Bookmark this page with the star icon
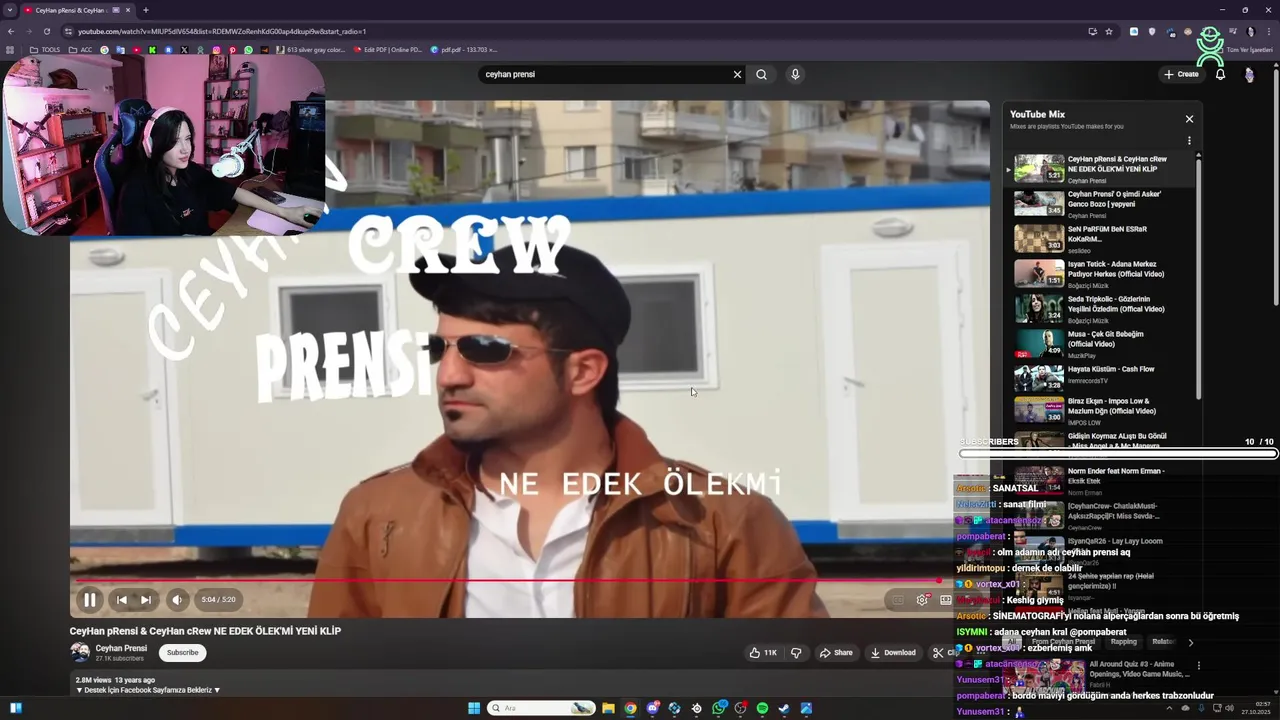Screen dimensions: 1280x720 click(1109, 31)
